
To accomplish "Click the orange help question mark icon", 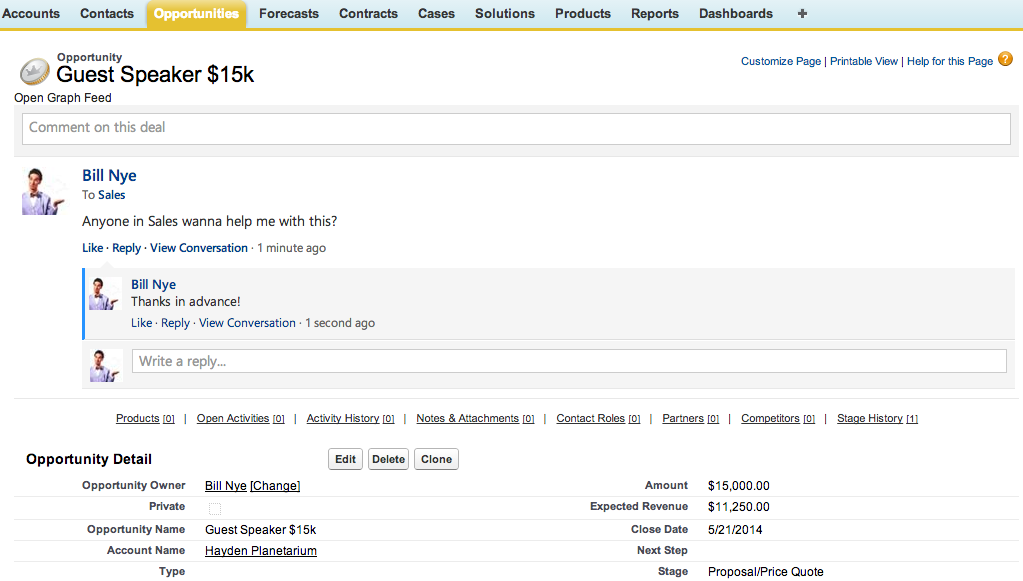I will 1006,59.
